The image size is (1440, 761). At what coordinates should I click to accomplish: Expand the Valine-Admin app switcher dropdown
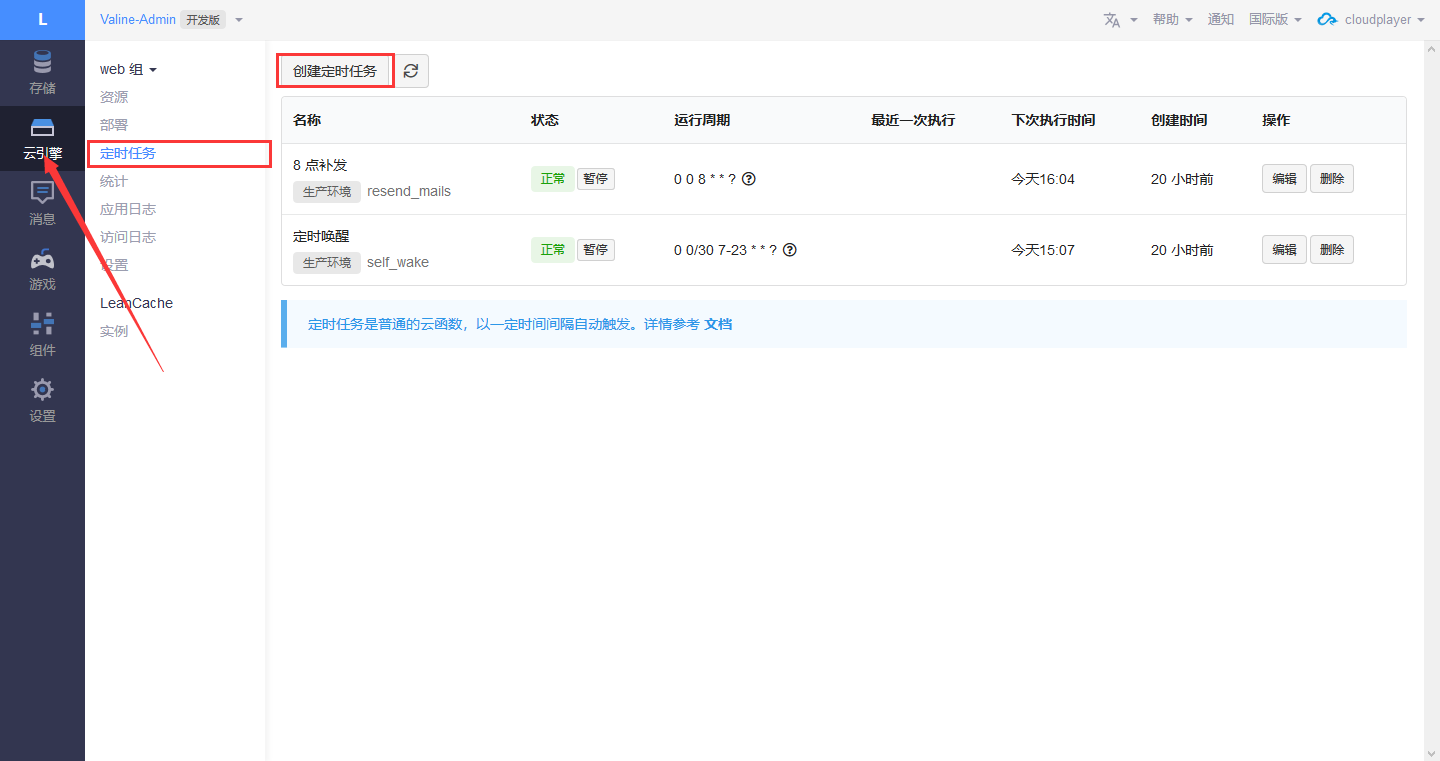tap(239, 20)
